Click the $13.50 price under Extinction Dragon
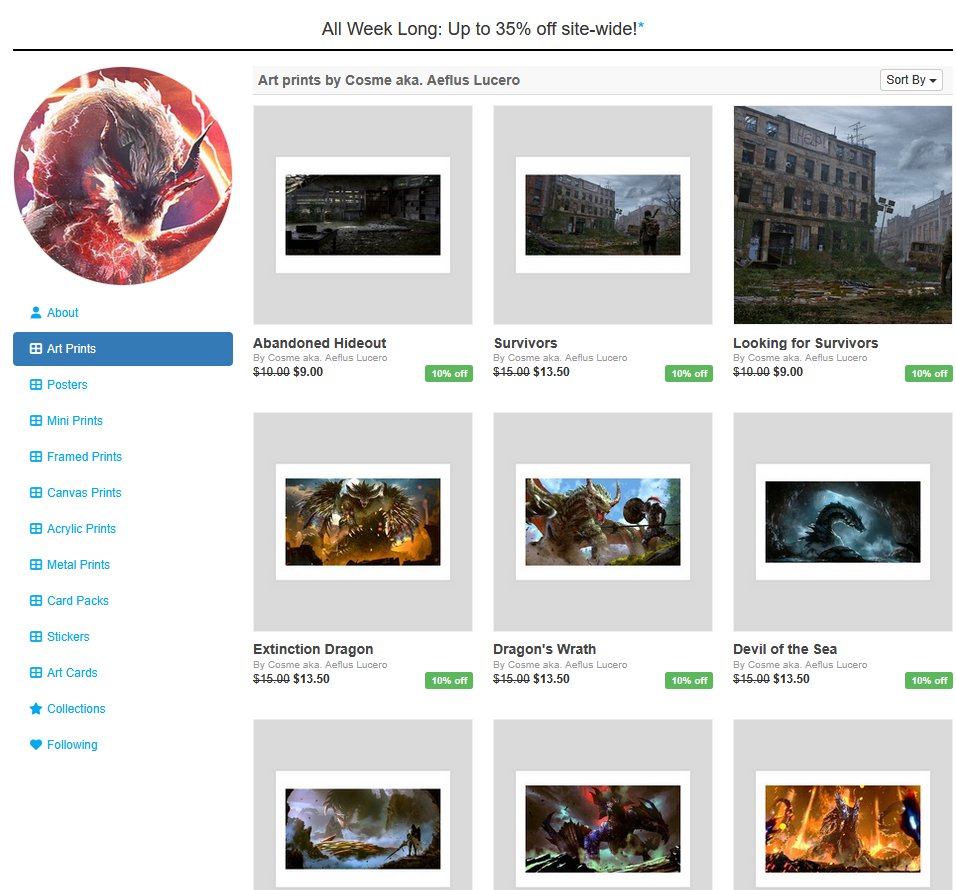 311,678
